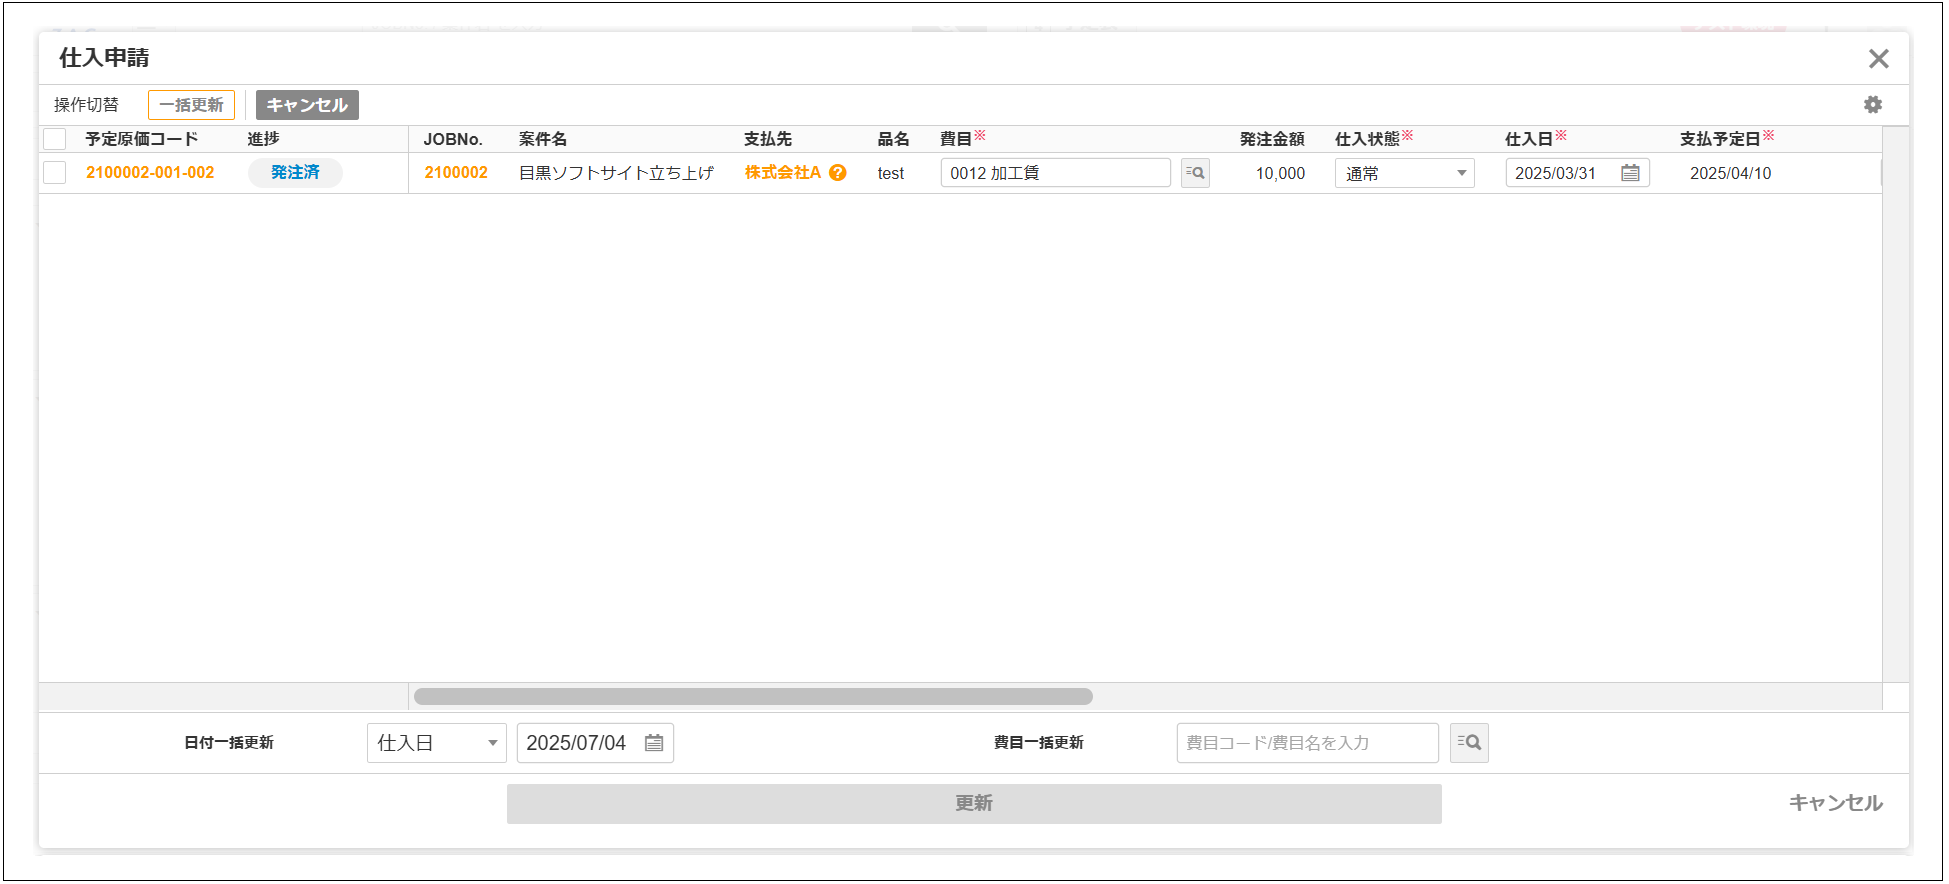The width and height of the screenshot is (1949, 884).
Task: Click the help icon beside 株式会社A
Action: point(838,173)
